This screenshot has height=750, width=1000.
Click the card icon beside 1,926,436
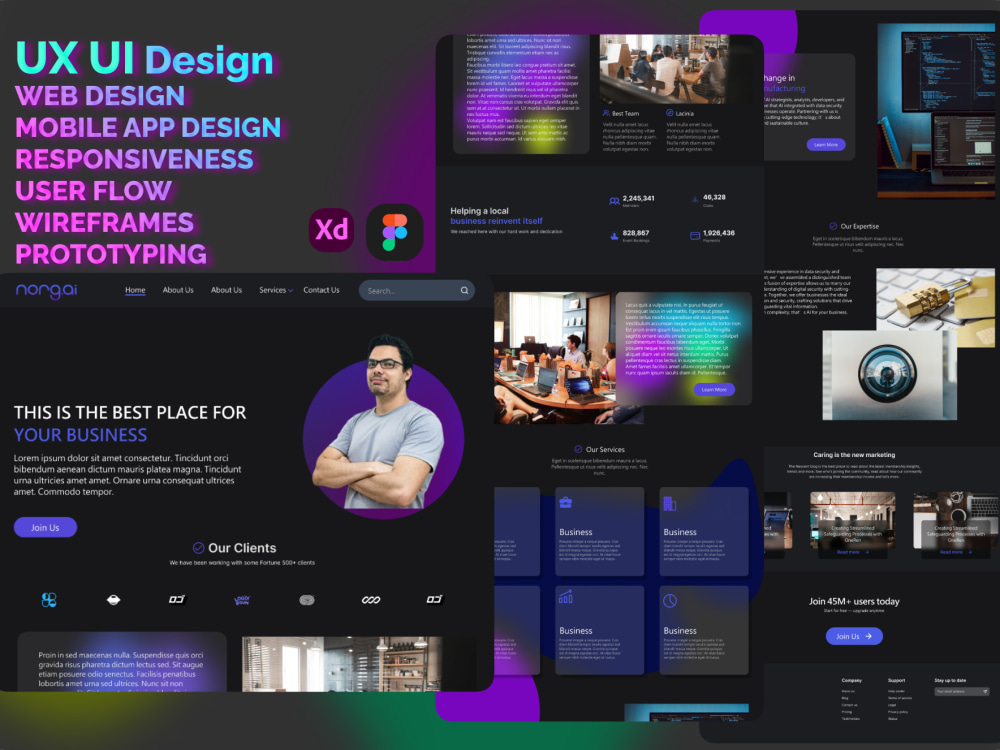[695, 236]
